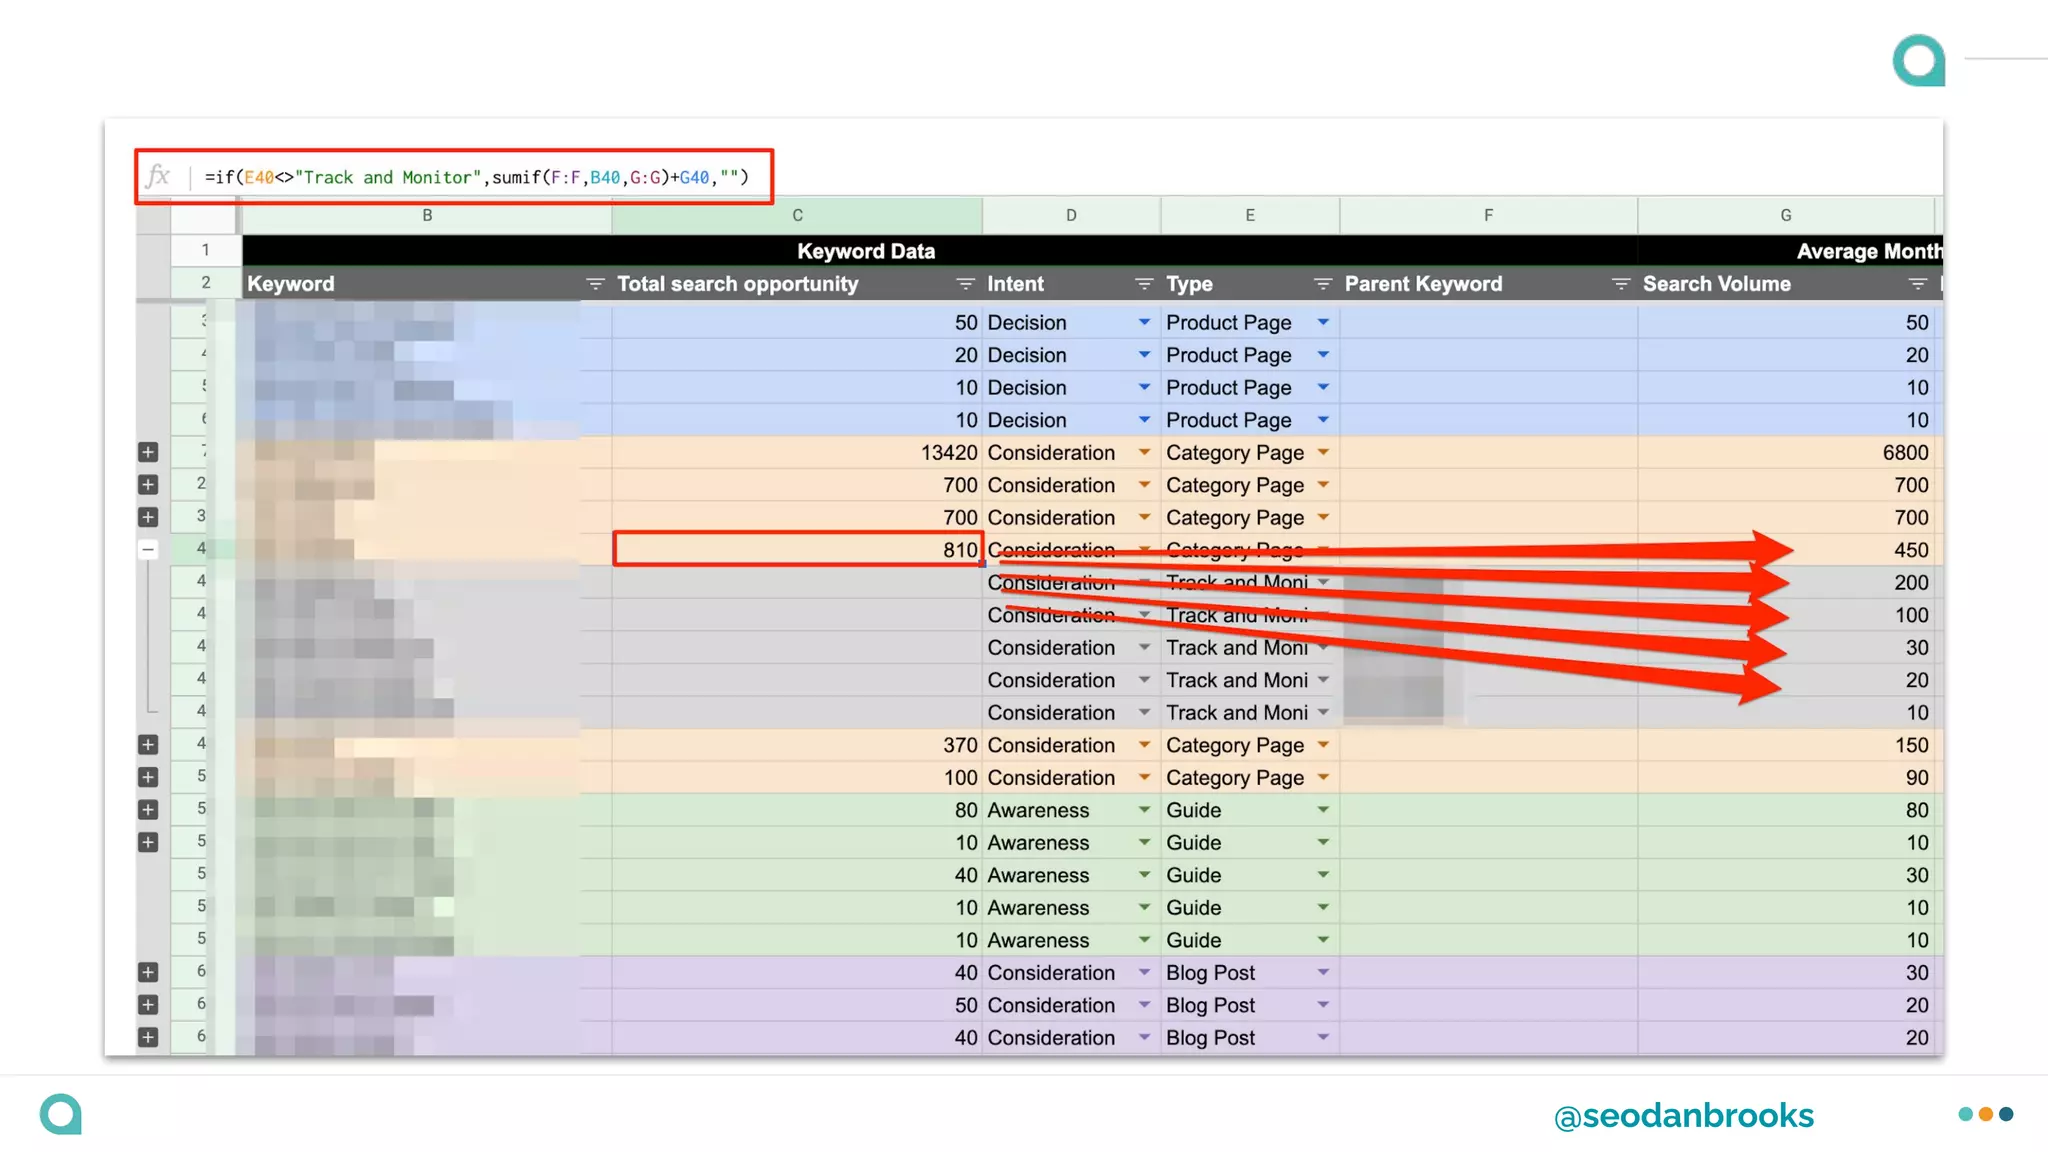Click the teal logo at bottom left
This screenshot has height=1152, width=2048.
coord(61,1114)
